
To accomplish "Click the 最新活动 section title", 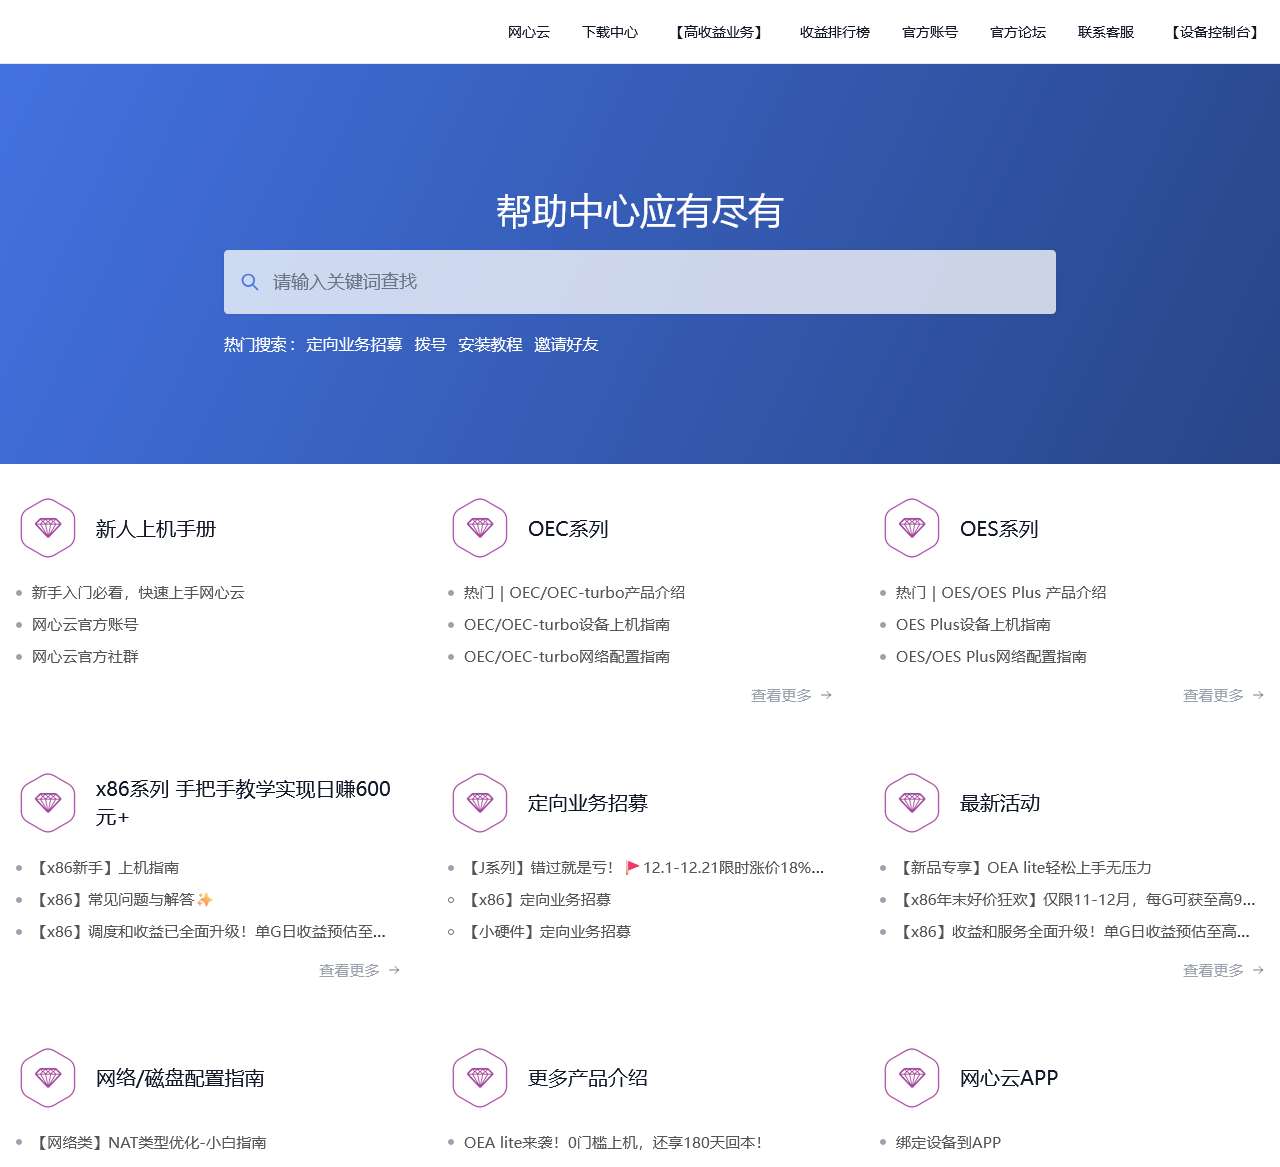I will coord(1000,803).
